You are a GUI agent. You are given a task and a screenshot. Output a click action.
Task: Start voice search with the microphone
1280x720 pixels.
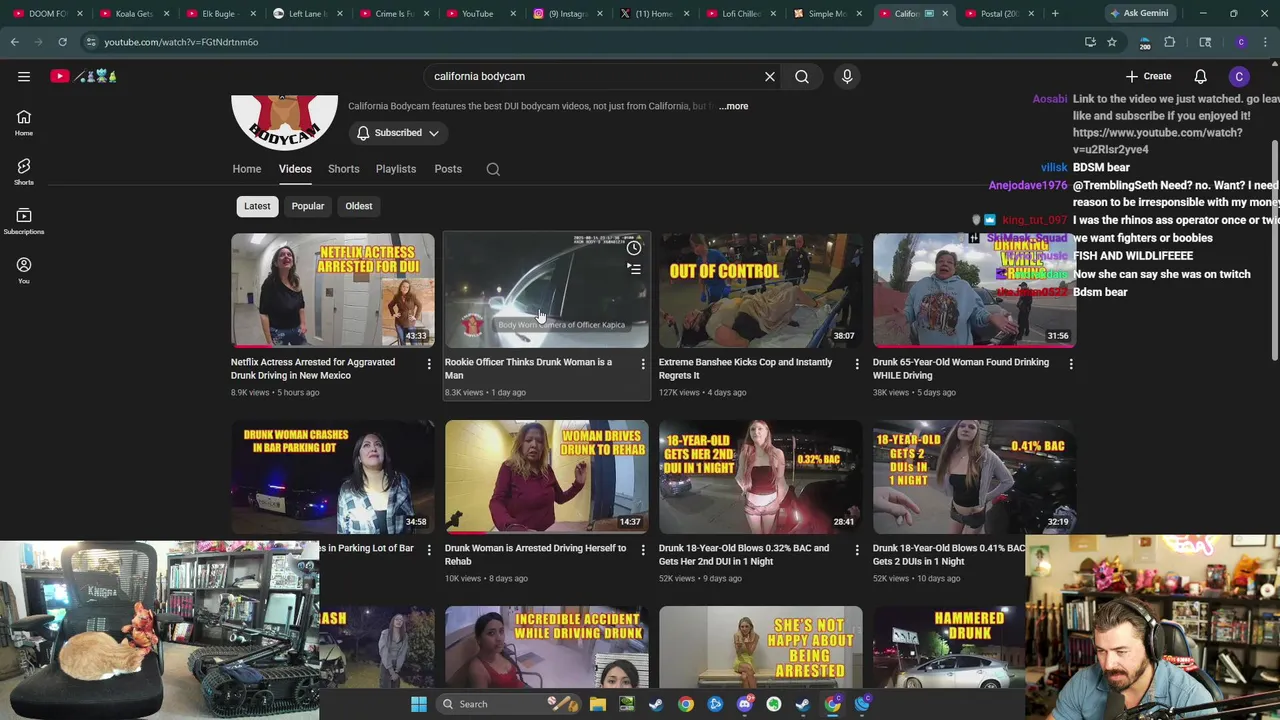pos(847,76)
